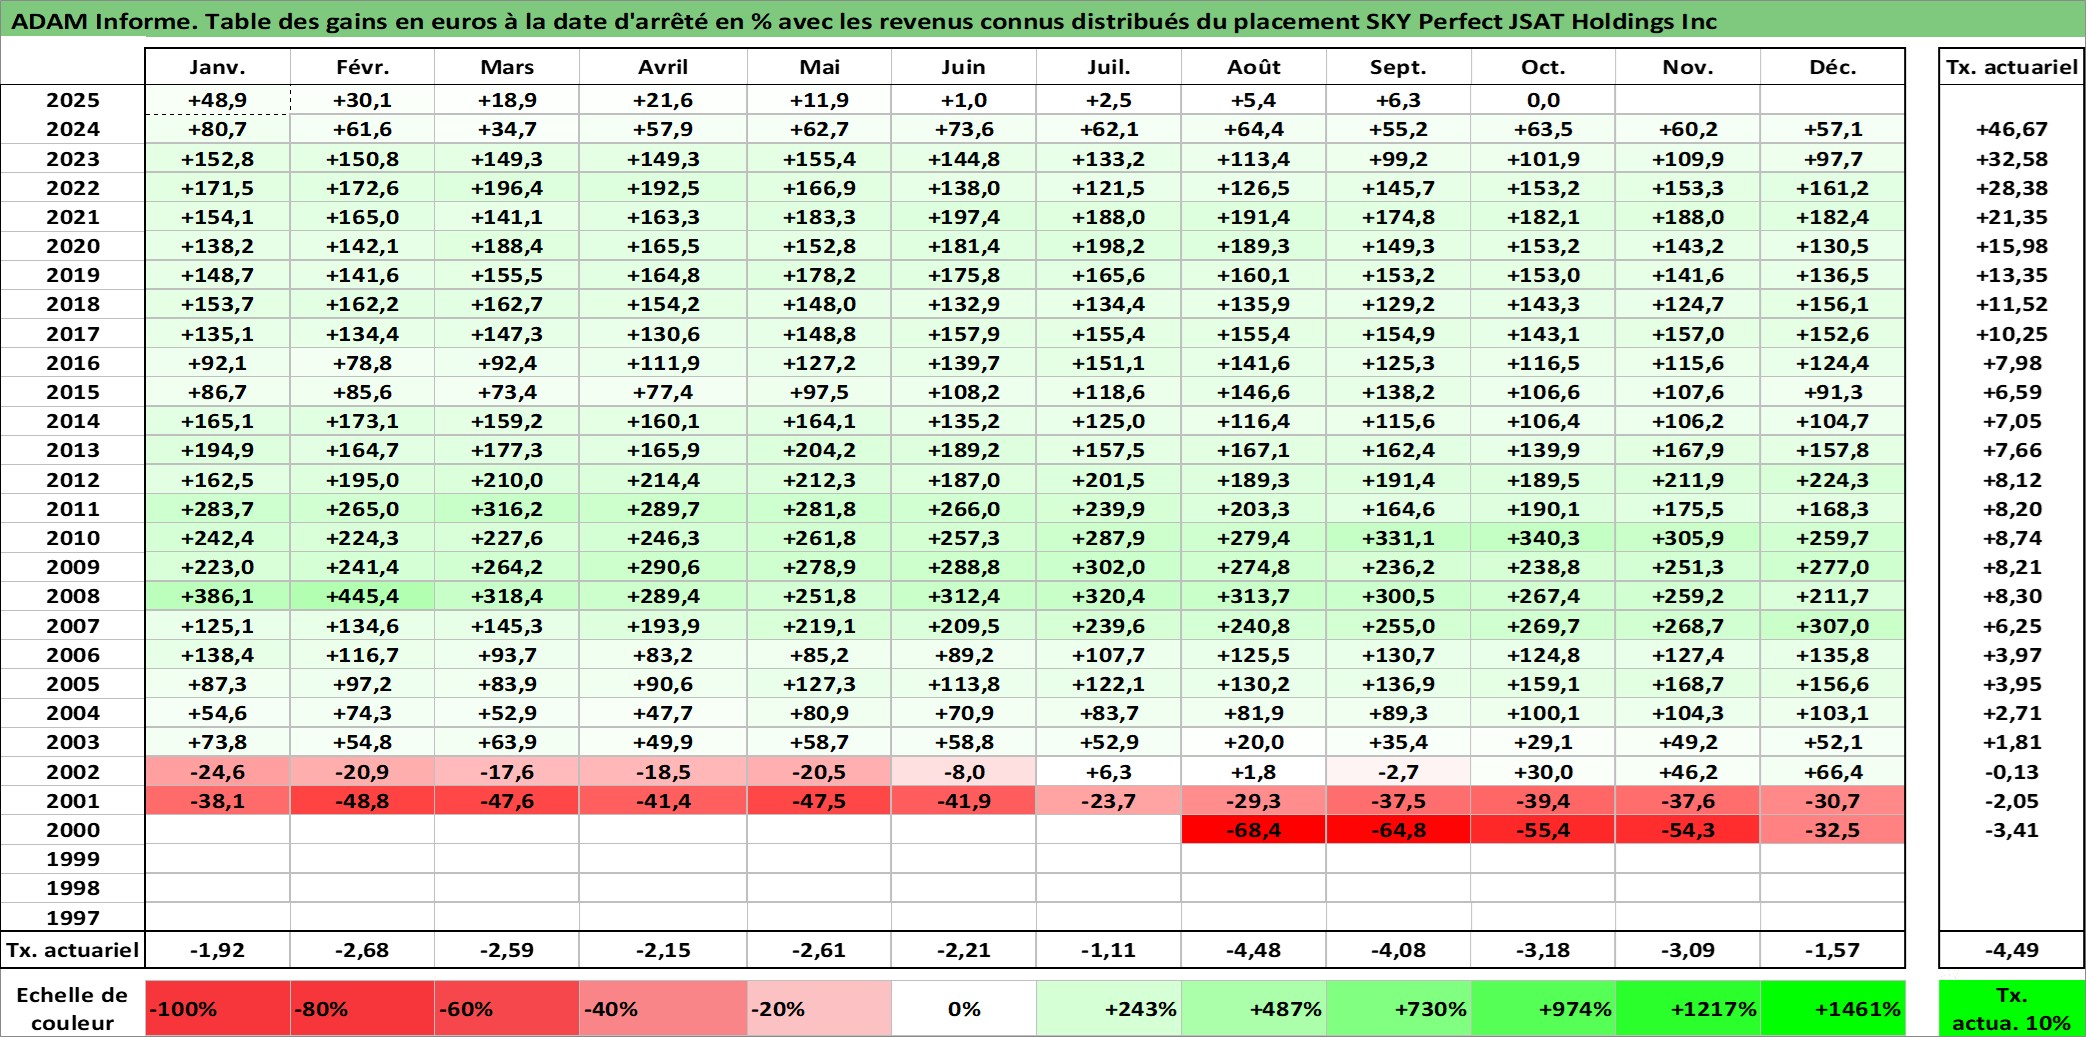The height and width of the screenshot is (1037, 2086).
Task: Click the -80% red scale swatch
Action: point(362,1008)
